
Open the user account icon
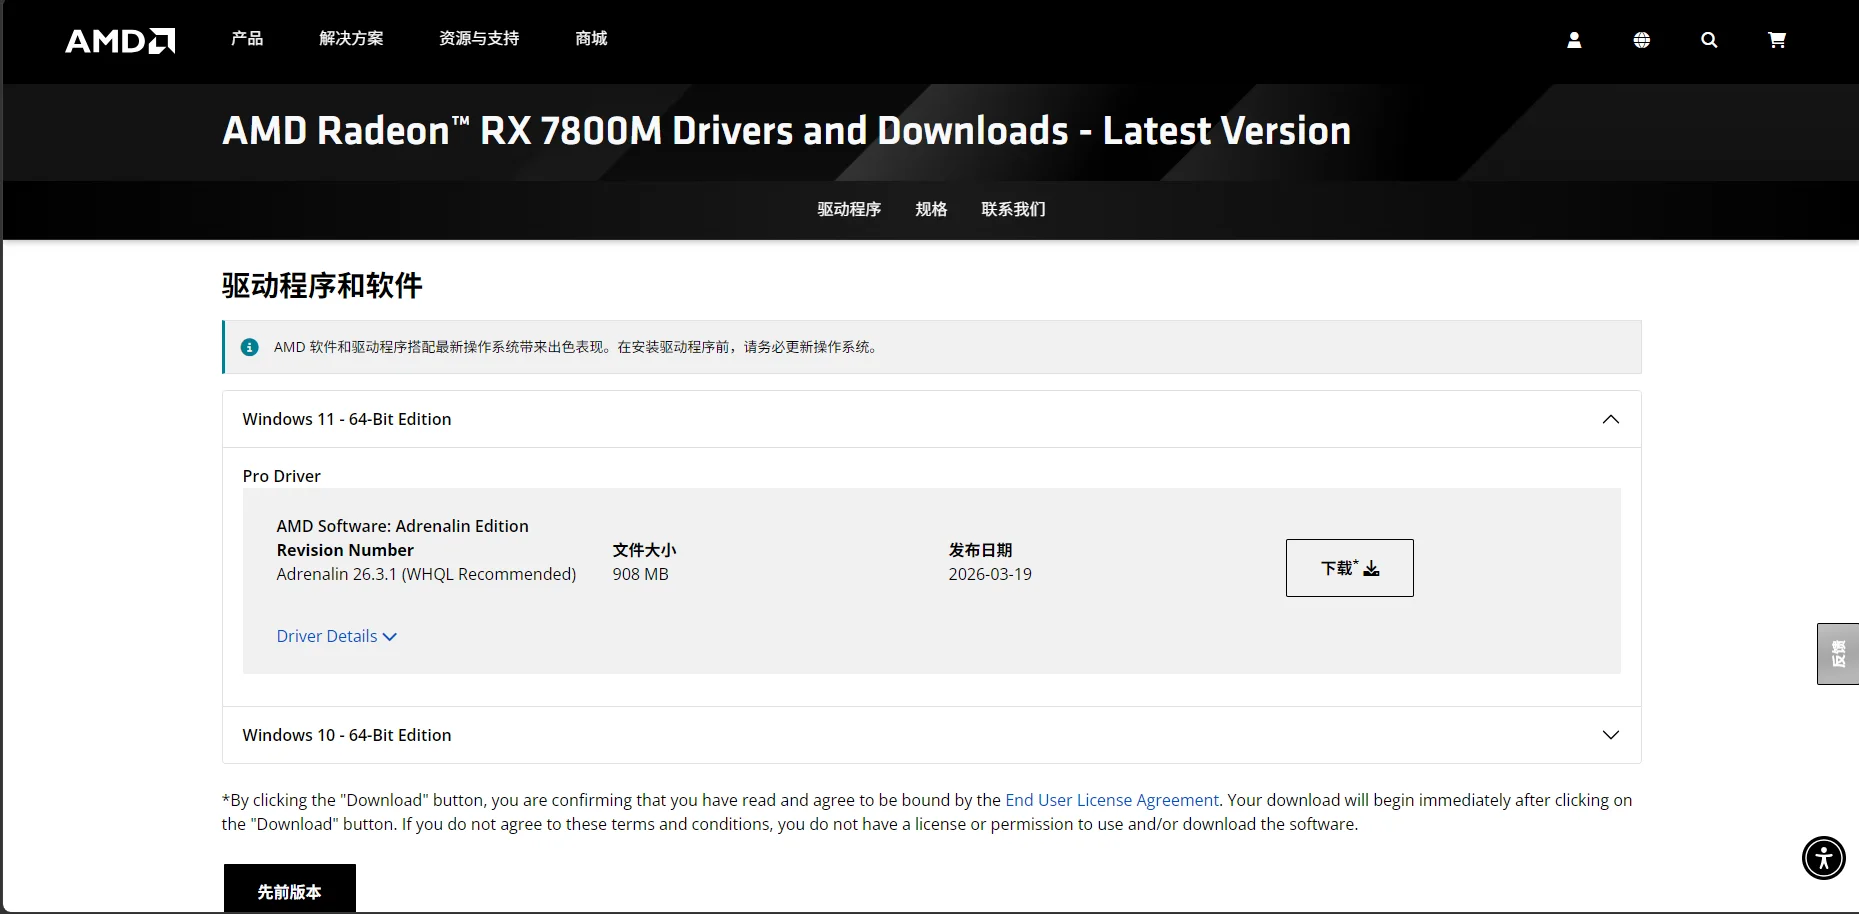tap(1574, 40)
